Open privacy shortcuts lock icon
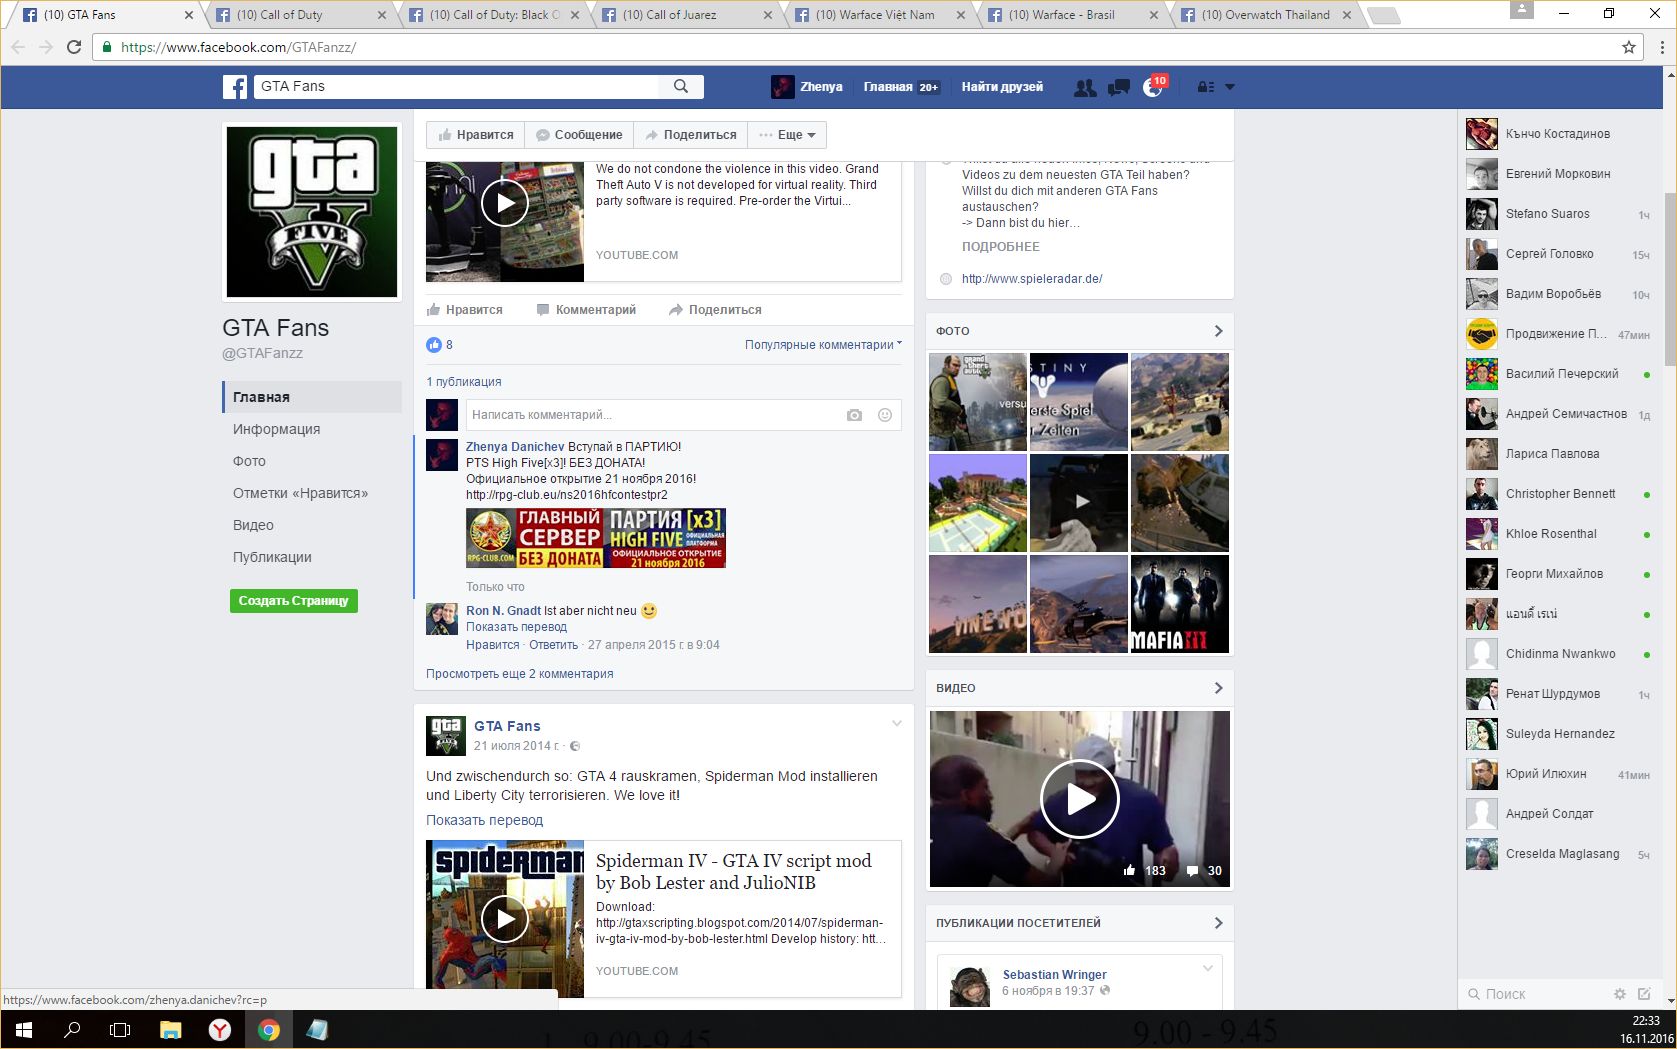This screenshot has width=1677, height=1049. [x=1206, y=87]
